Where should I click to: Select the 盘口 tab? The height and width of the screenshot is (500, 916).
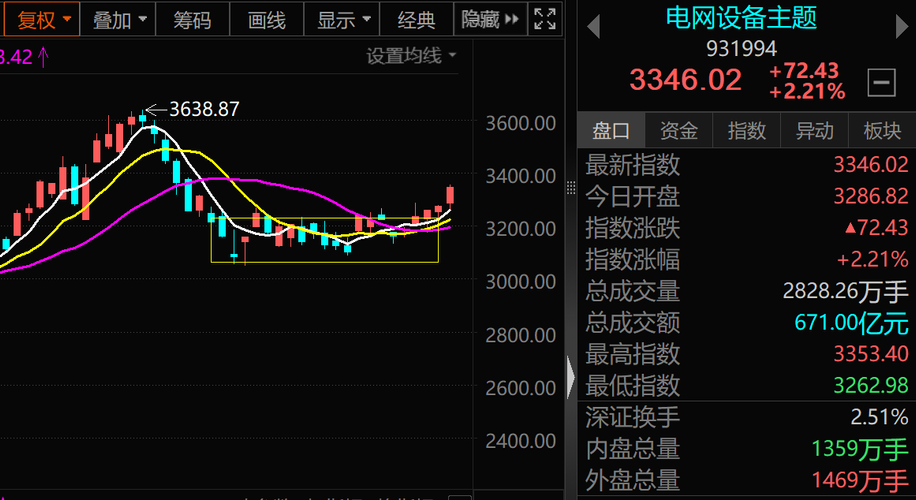pyautogui.click(x=611, y=131)
